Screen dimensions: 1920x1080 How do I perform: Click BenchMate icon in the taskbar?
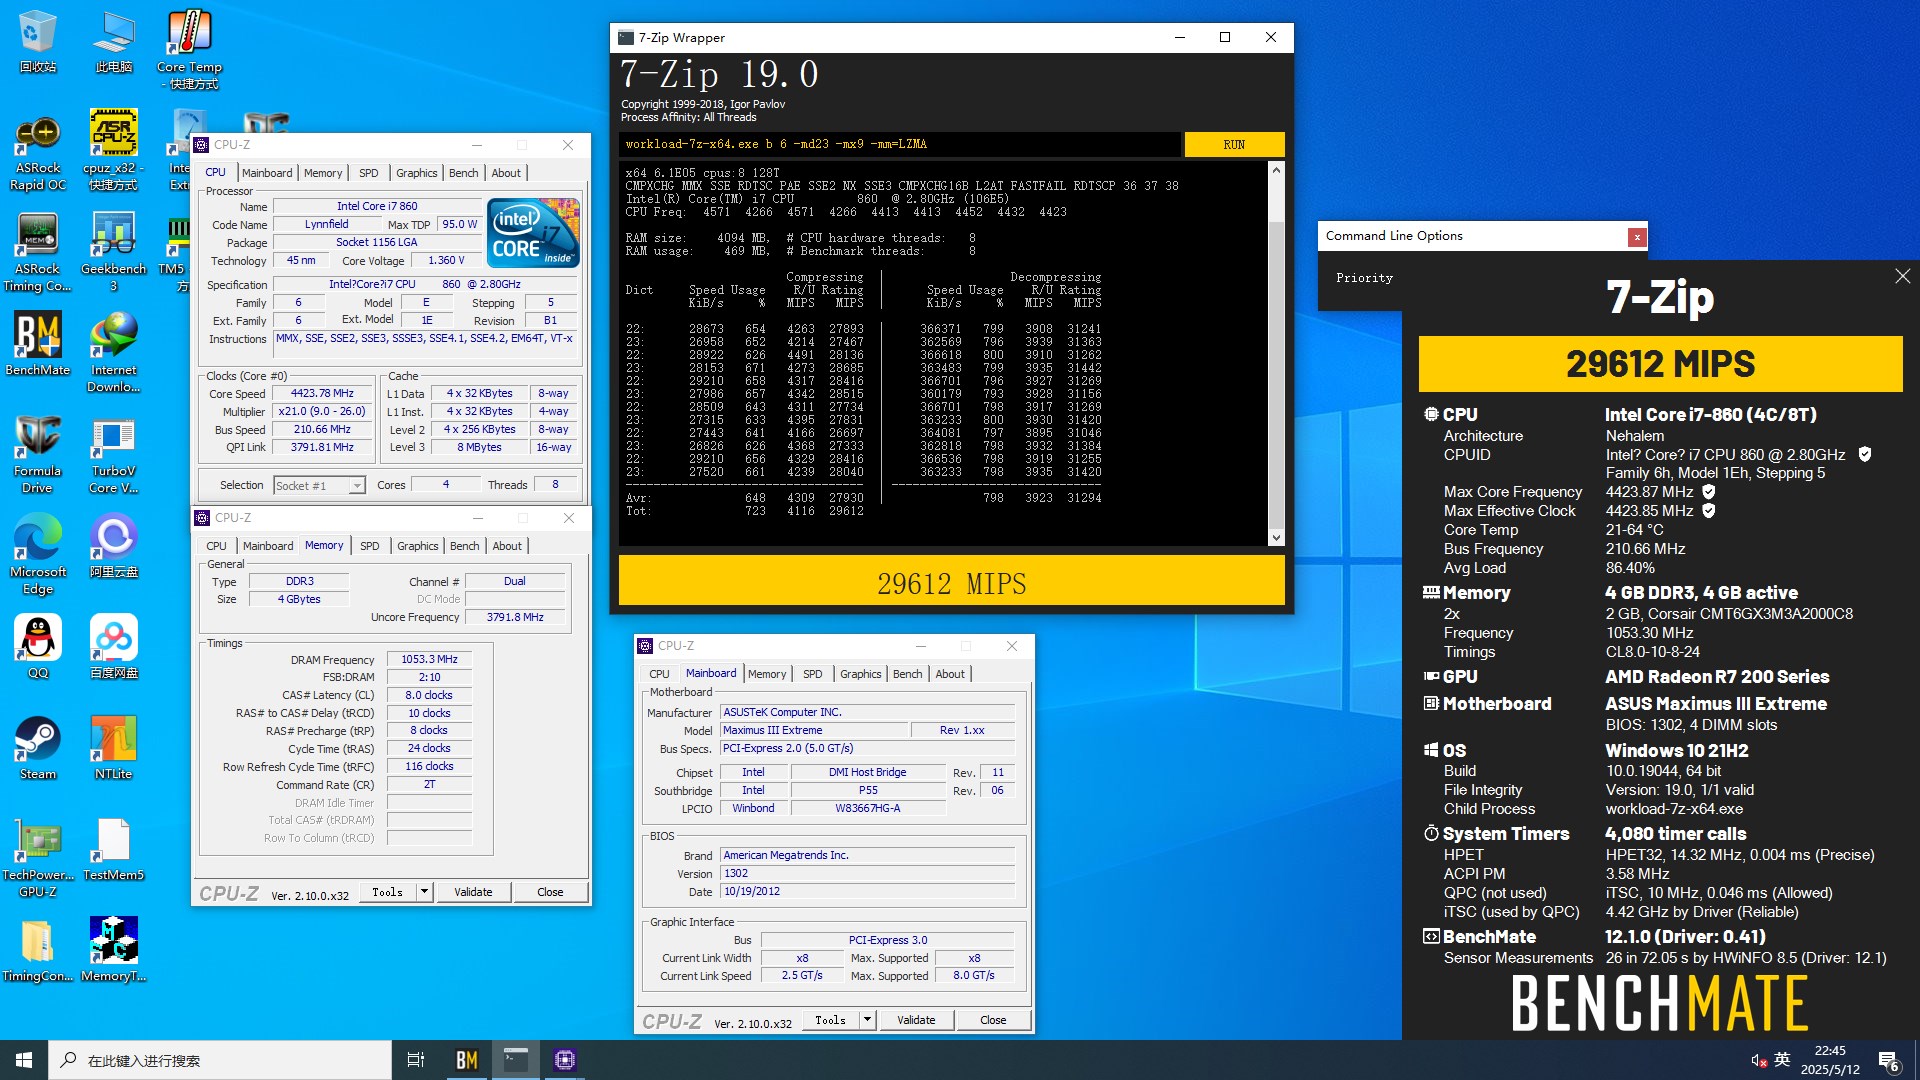pyautogui.click(x=467, y=1060)
